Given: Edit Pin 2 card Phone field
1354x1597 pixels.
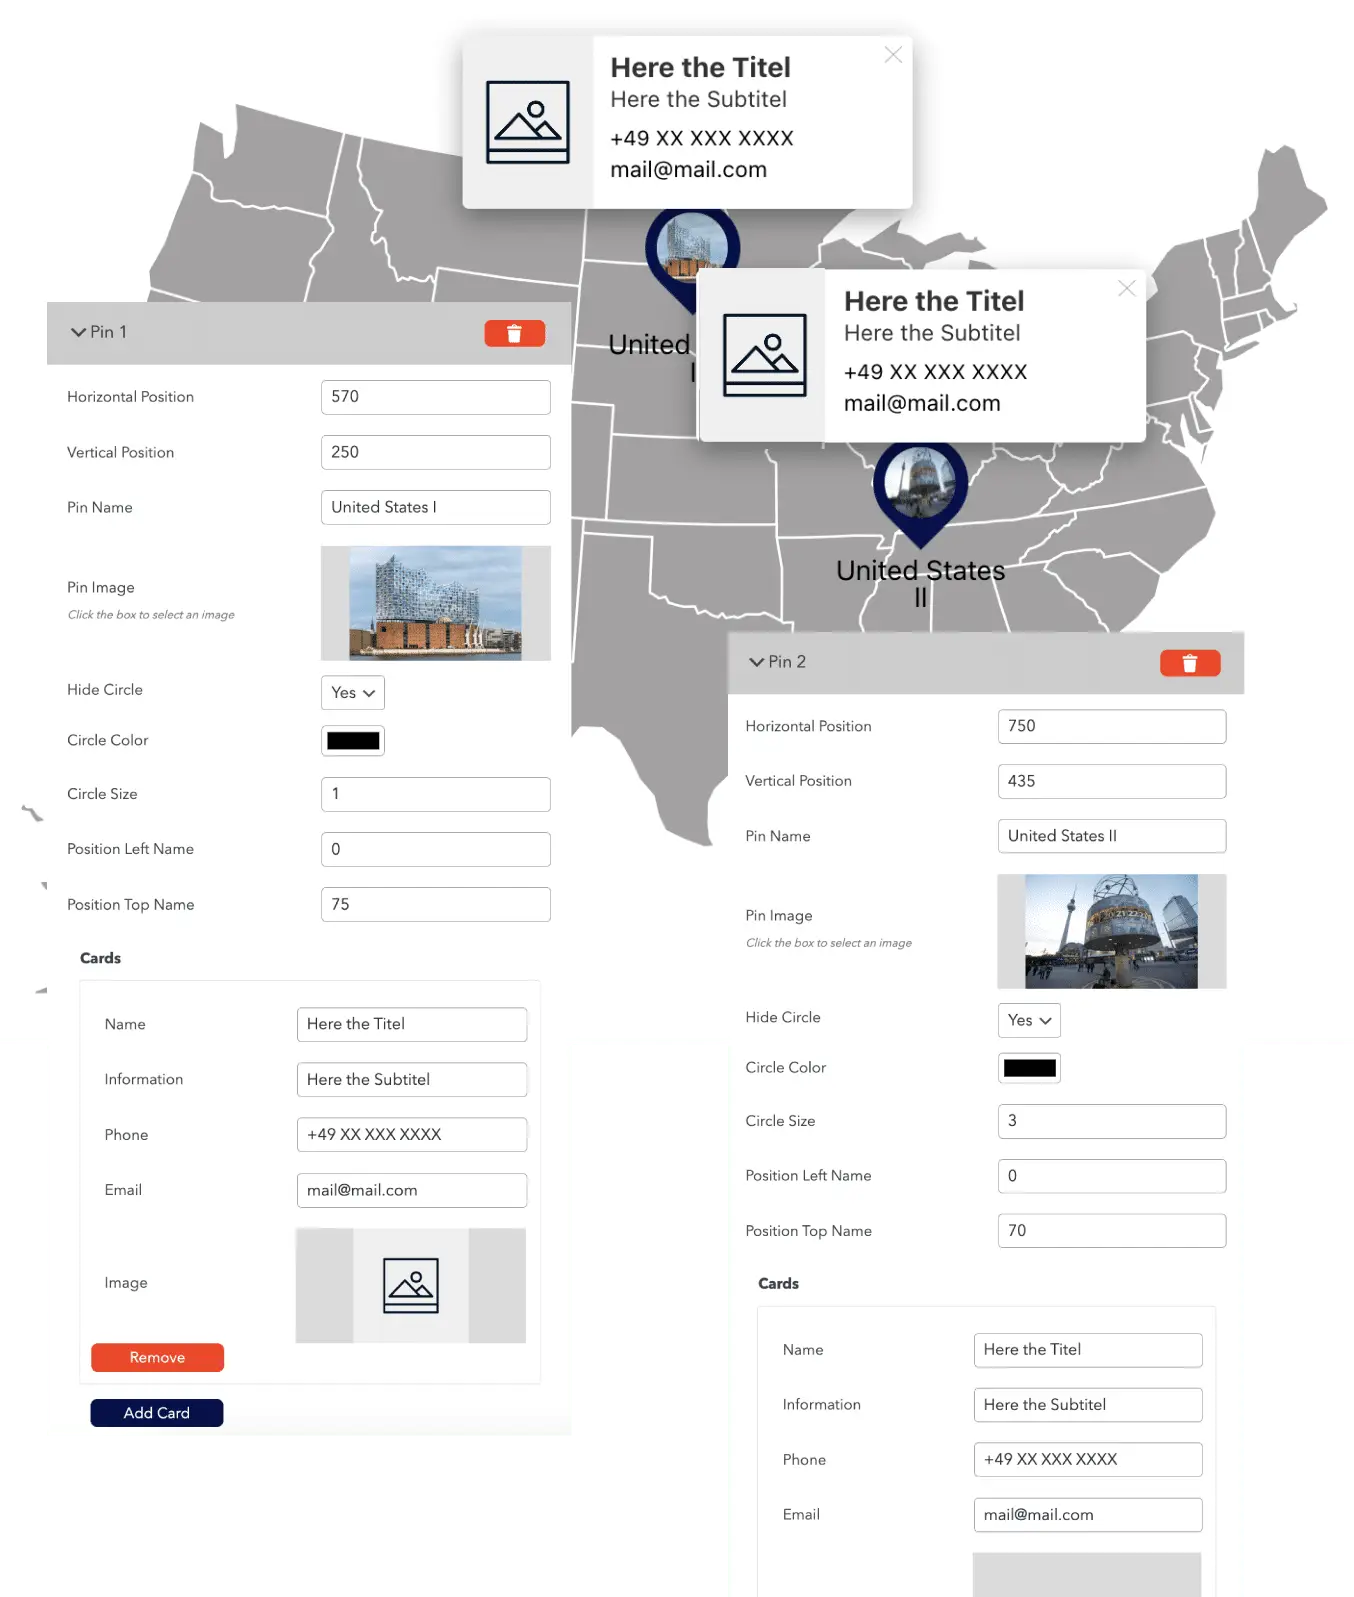Looking at the screenshot, I should pos(1088,1459).
